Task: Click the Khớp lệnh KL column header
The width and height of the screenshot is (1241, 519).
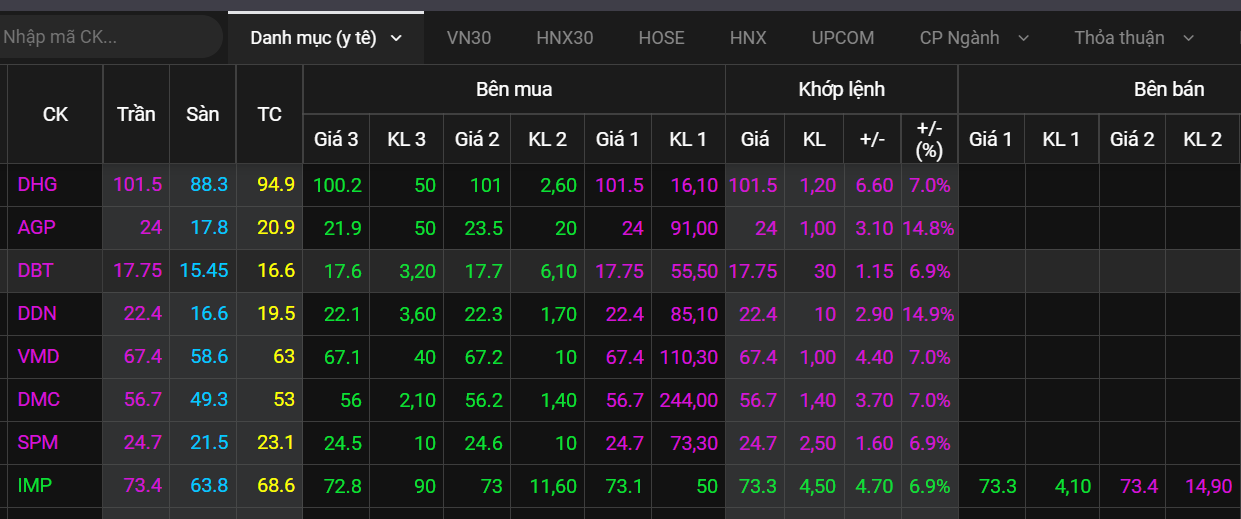Action: click(x=814, y=139)
